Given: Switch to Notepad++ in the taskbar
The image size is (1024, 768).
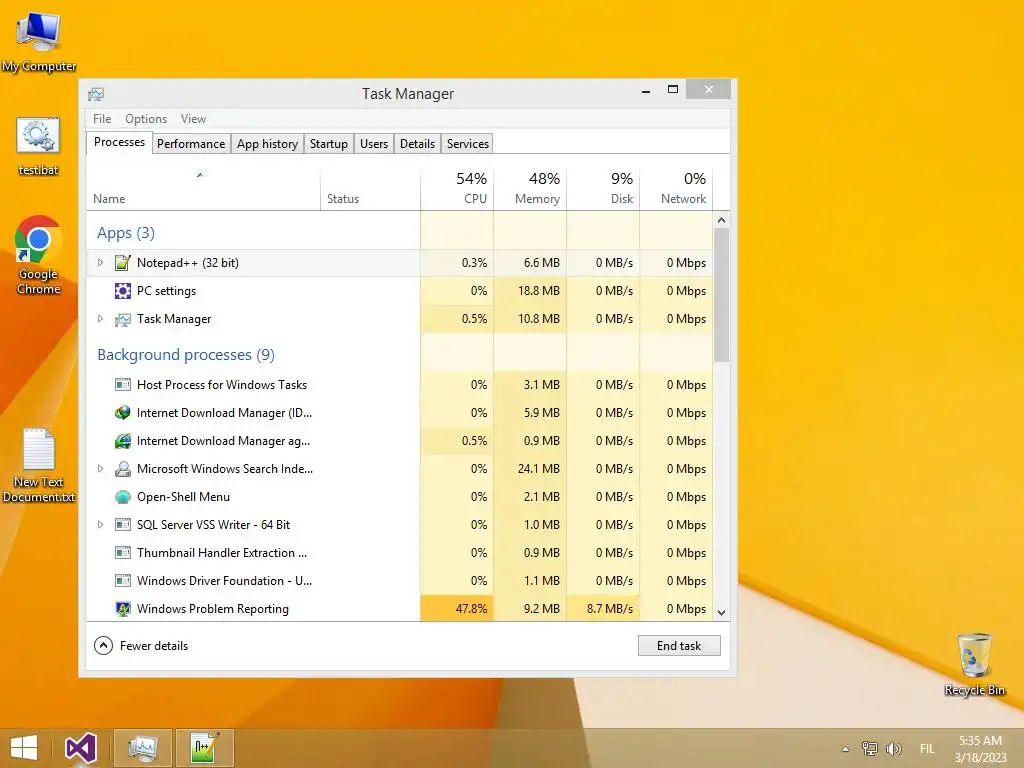Looking at the screenshot, I should click(x=204, y=748).
